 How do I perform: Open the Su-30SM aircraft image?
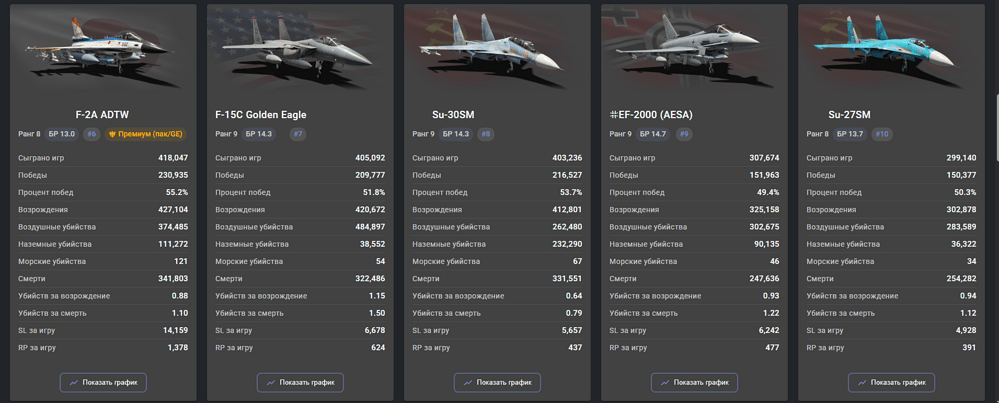pyautogui.click(x=490, y=48)
